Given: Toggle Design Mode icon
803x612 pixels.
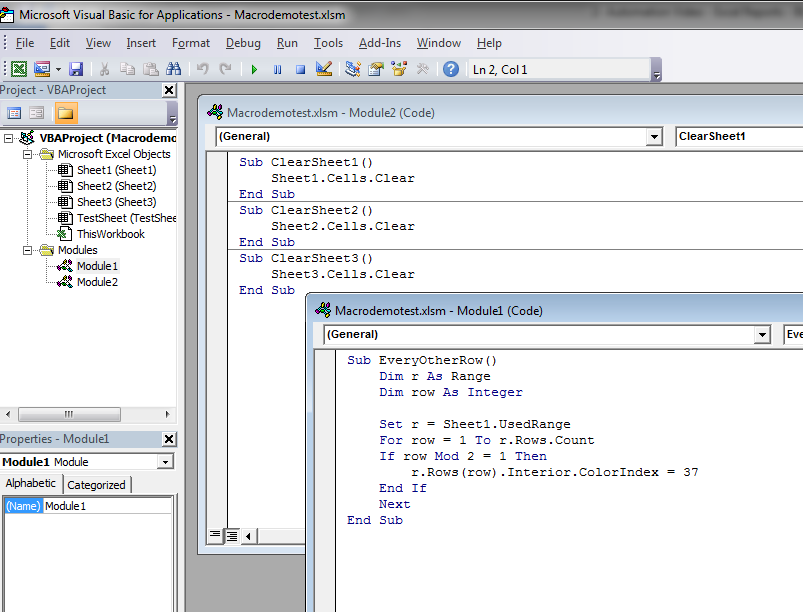Looking at the screenshot, I should pos(324,69).
